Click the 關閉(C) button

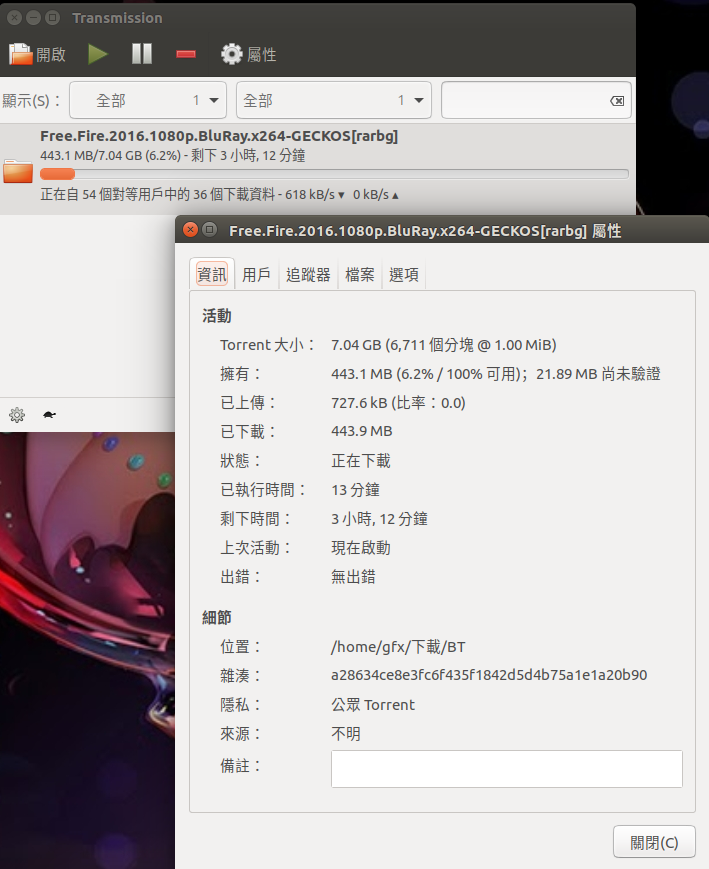pos(654,842)
